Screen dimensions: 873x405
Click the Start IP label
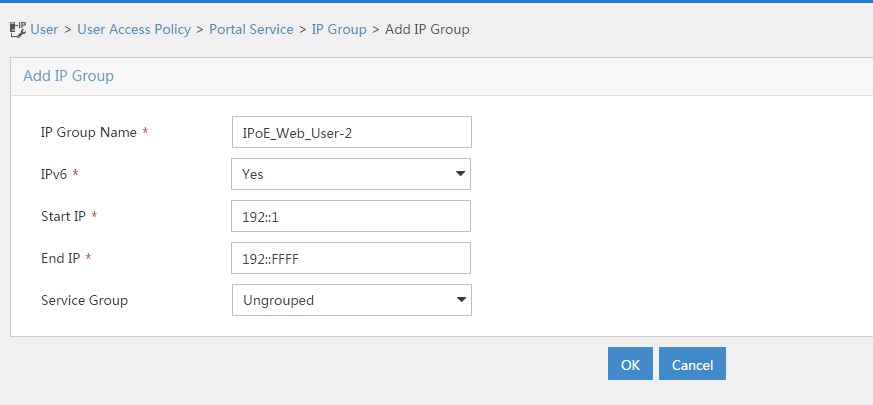coord(63,216)
